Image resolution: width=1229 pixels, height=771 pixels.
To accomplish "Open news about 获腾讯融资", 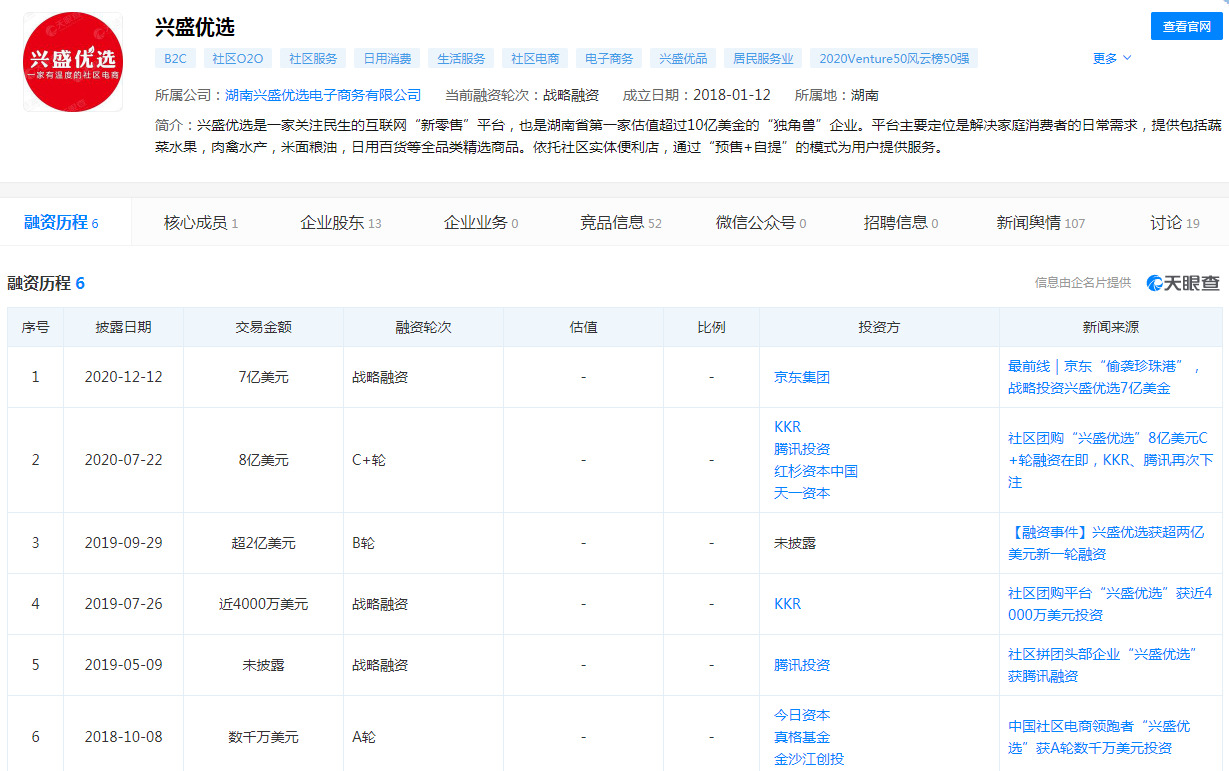I will (x=1103, y=665).
